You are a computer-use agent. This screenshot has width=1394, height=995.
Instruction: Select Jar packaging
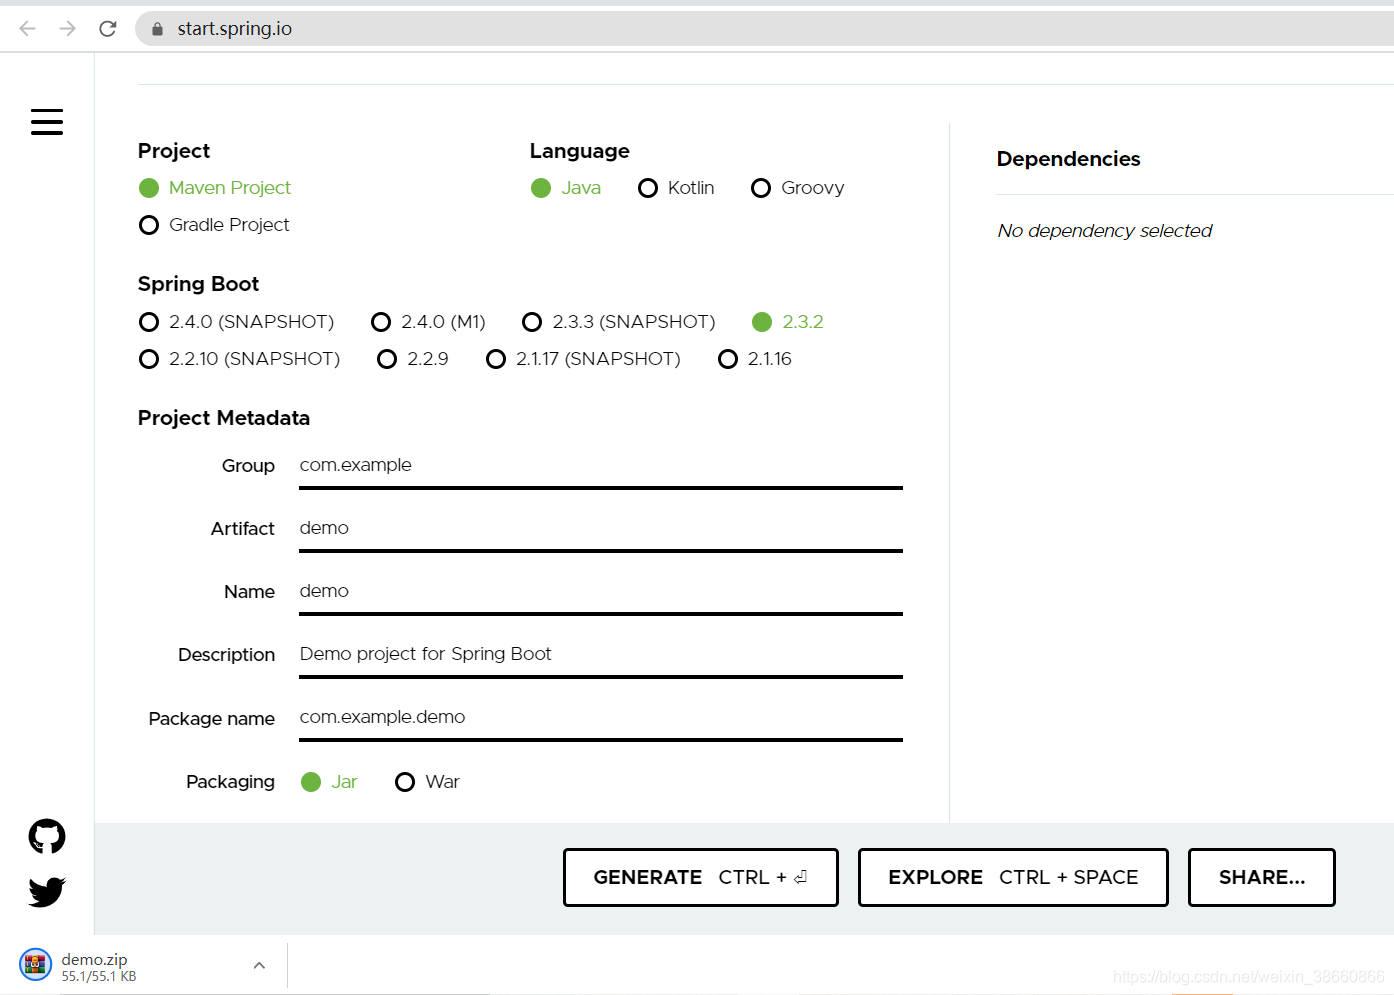click(329, 782)
